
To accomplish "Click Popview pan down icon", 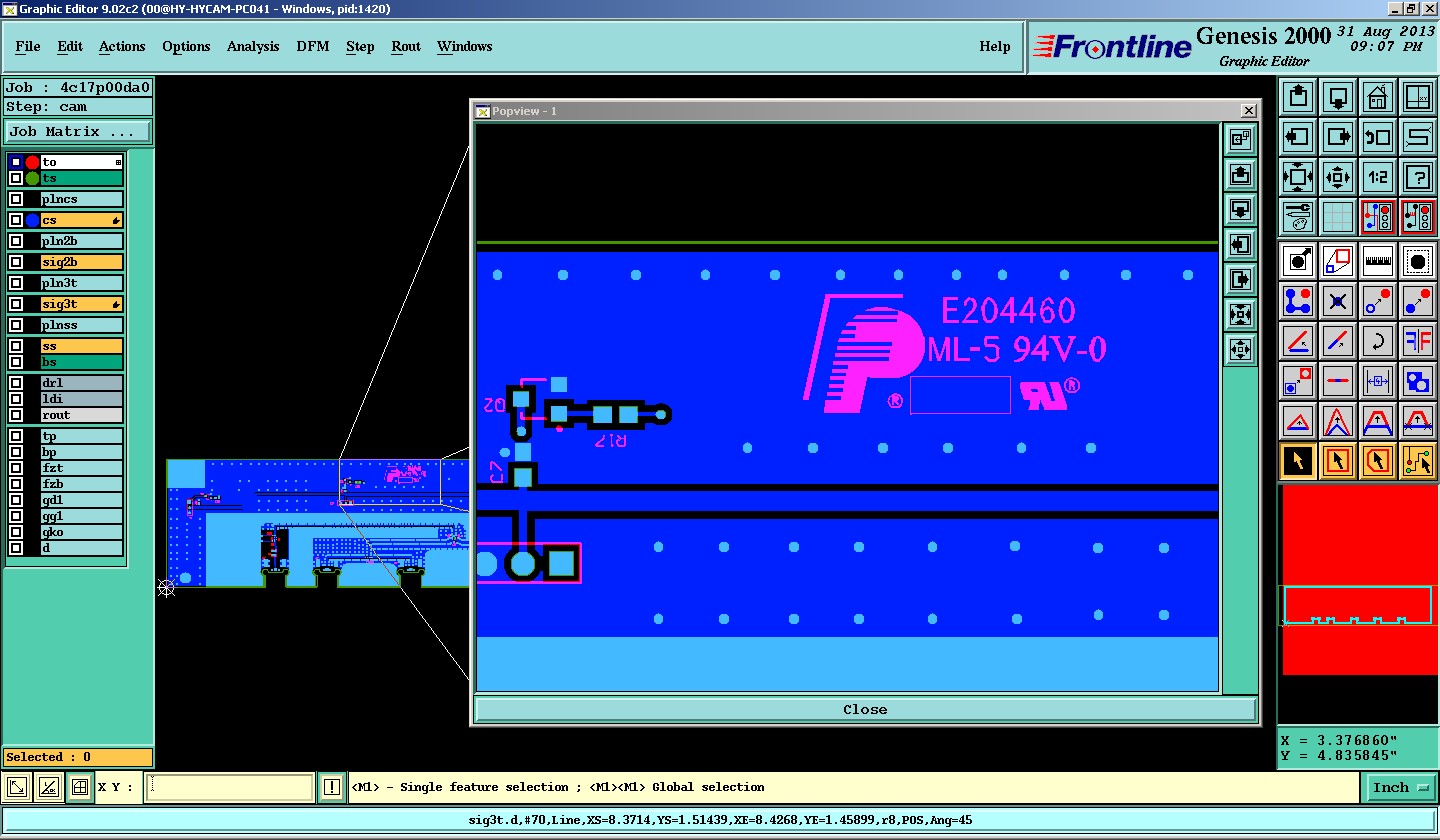I will 1241,210.
